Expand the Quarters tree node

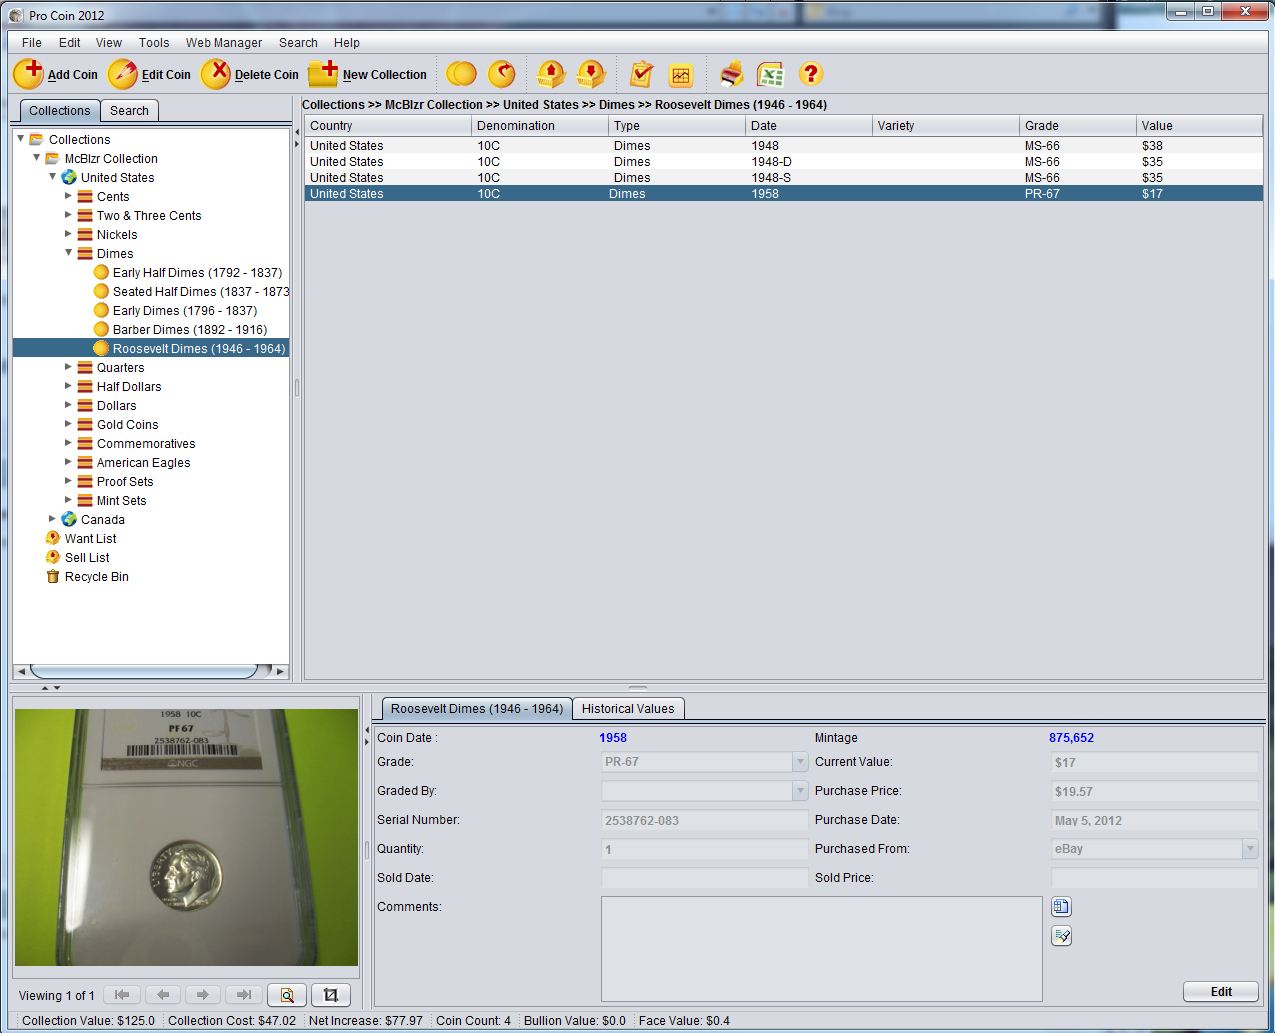click(69, 367)
